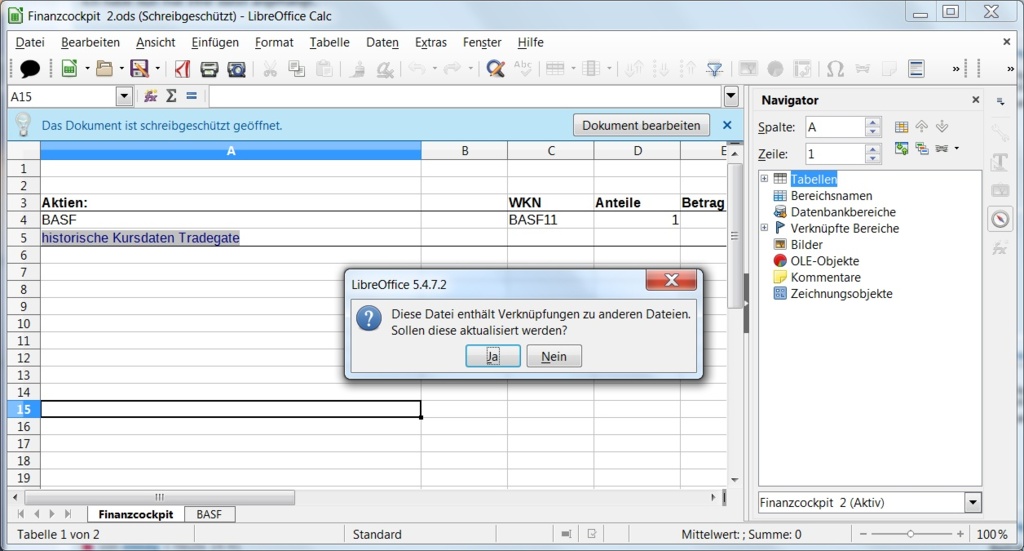
Task: Expand the formula bar input line
Action: [731, 97]
